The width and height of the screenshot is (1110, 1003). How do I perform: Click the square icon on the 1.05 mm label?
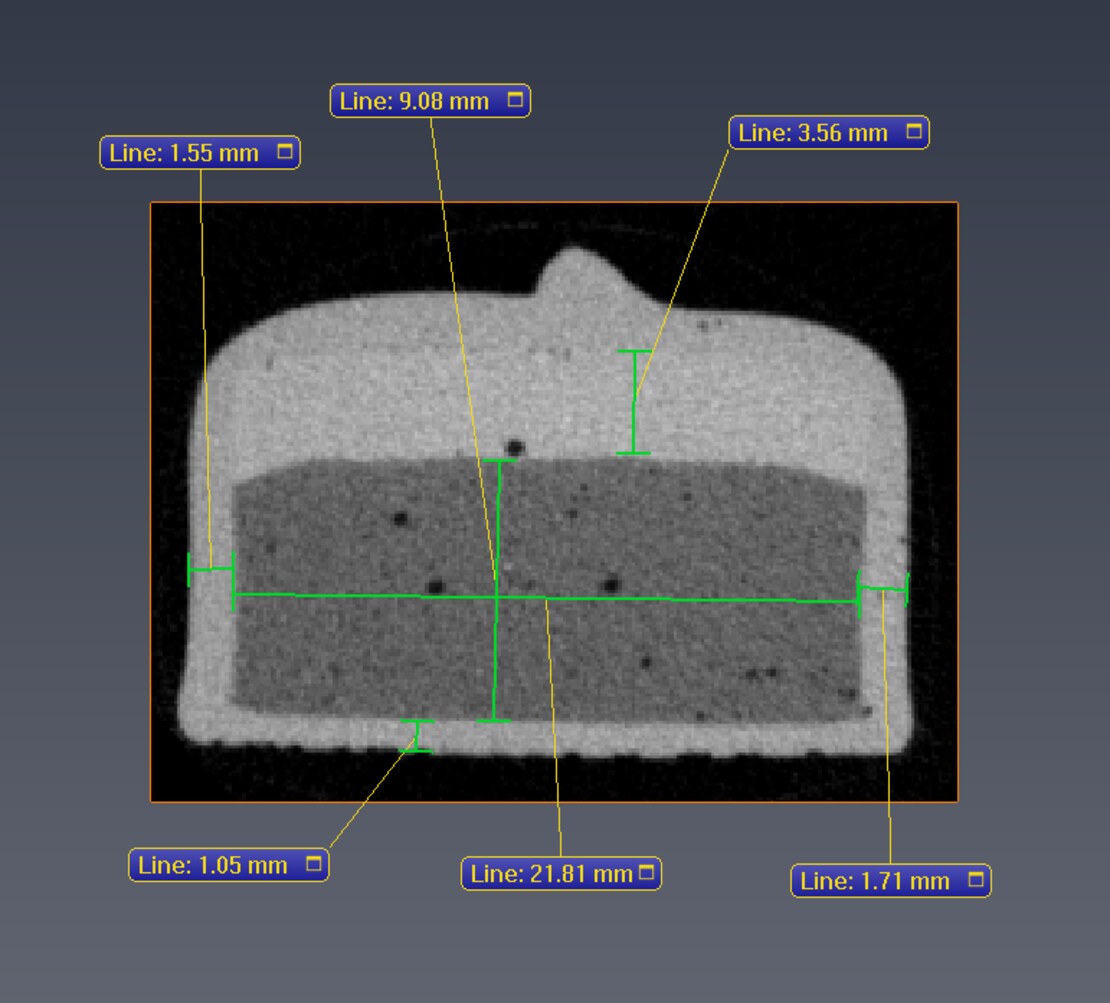tap(314, 865)
